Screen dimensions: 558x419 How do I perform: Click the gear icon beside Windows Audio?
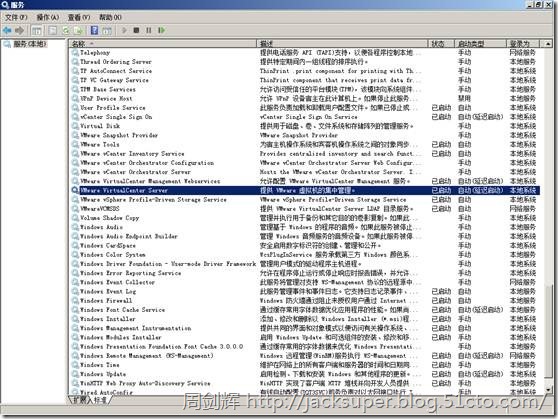coord(75,227)
